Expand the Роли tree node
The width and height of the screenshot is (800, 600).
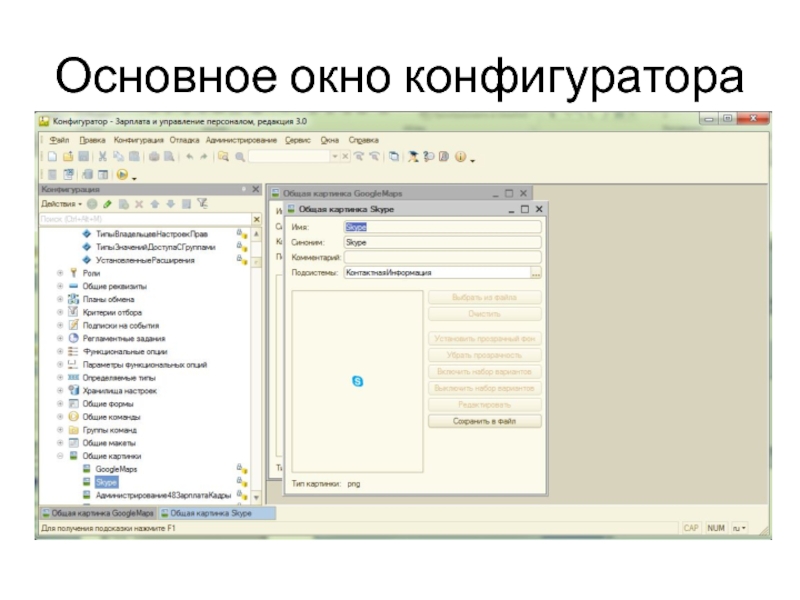(x=60, y=273)
